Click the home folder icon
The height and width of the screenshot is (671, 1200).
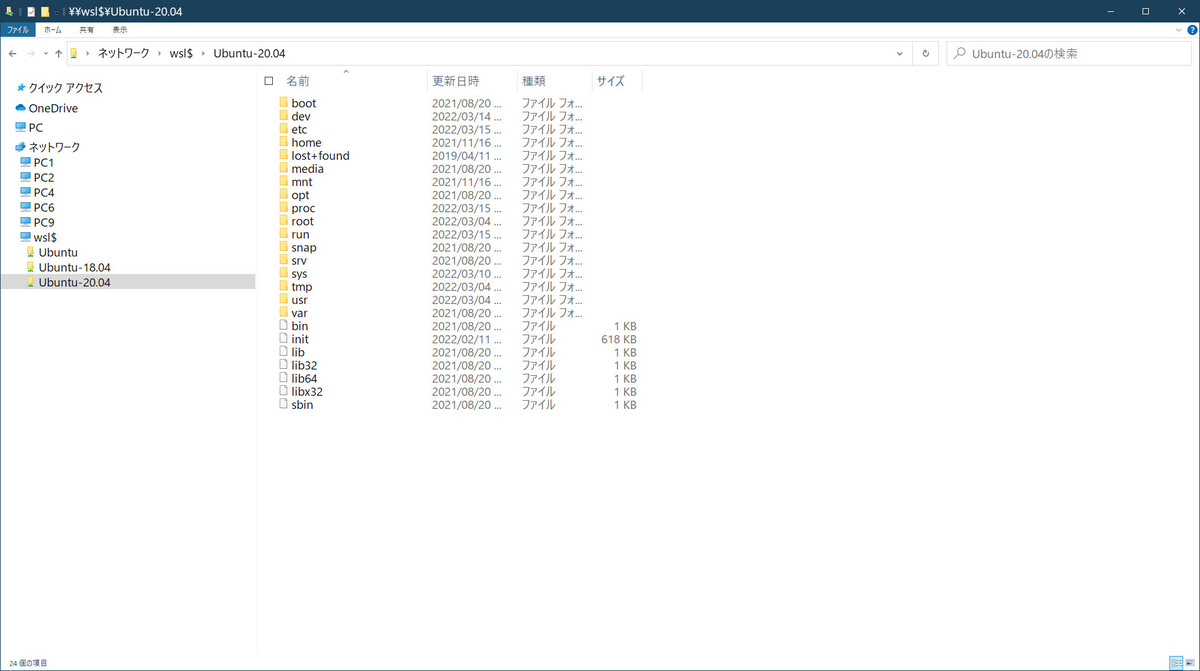point(284,142)
